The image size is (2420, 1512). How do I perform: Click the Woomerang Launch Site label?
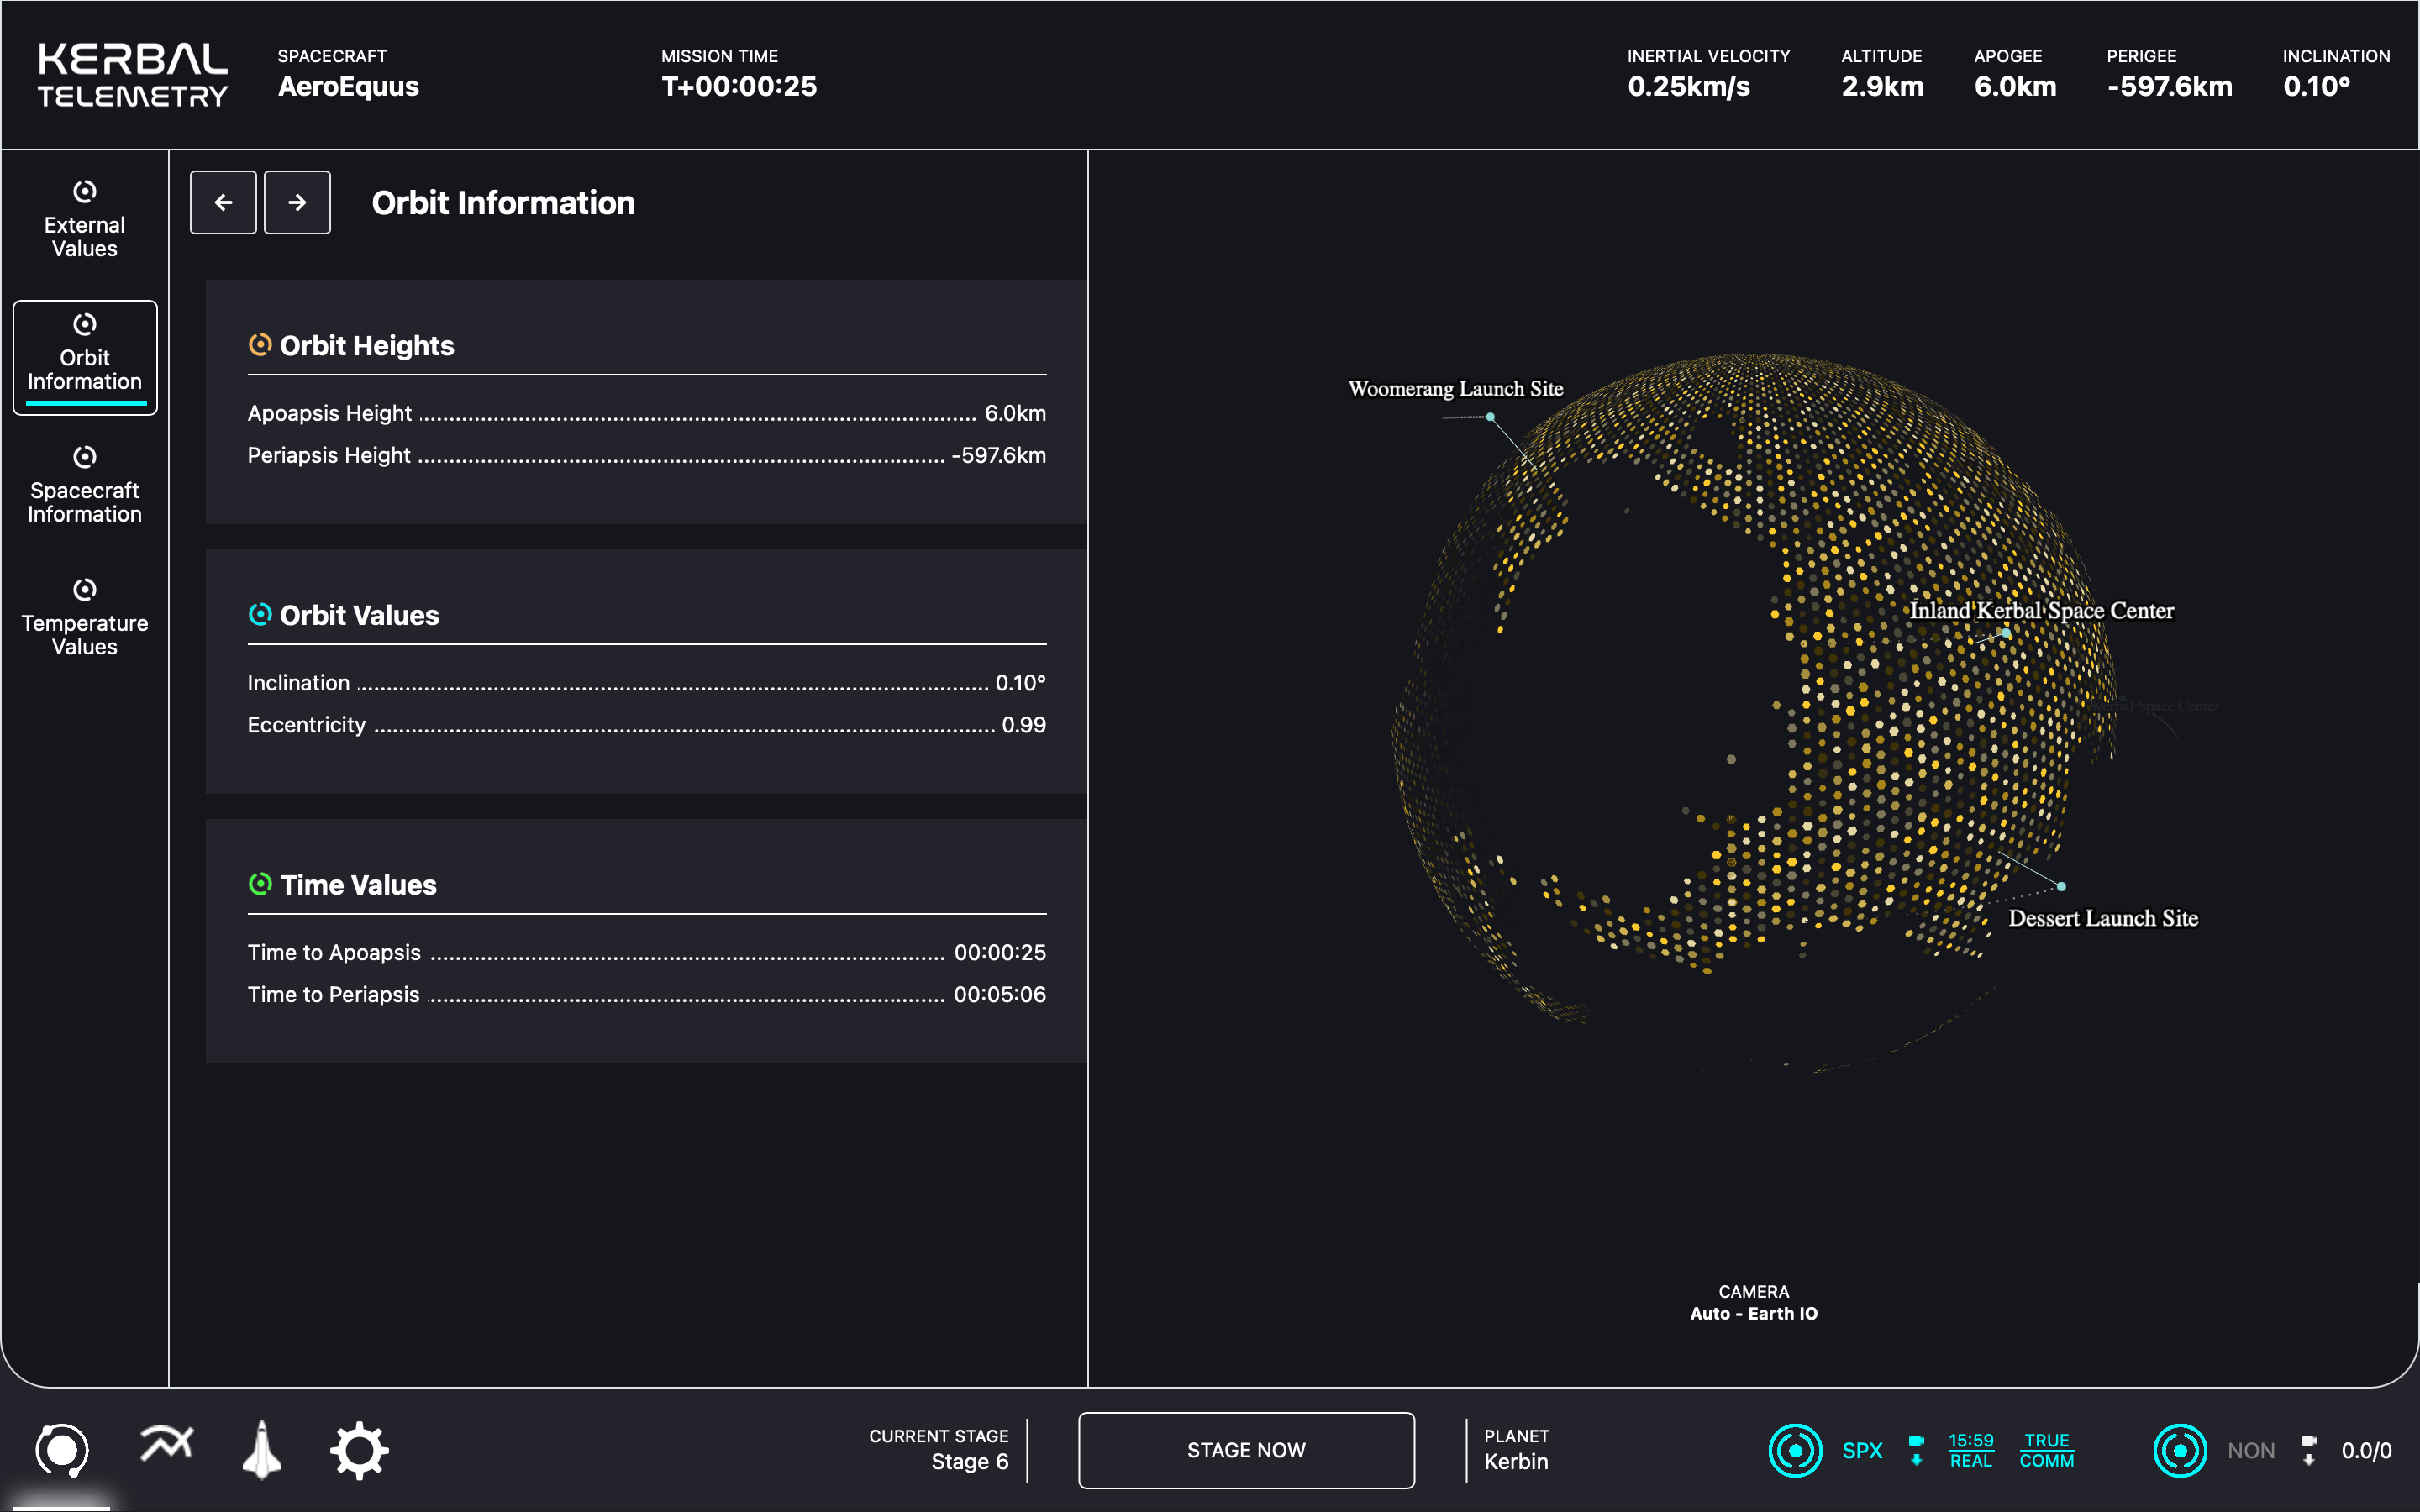click(x=1455, y=389)
